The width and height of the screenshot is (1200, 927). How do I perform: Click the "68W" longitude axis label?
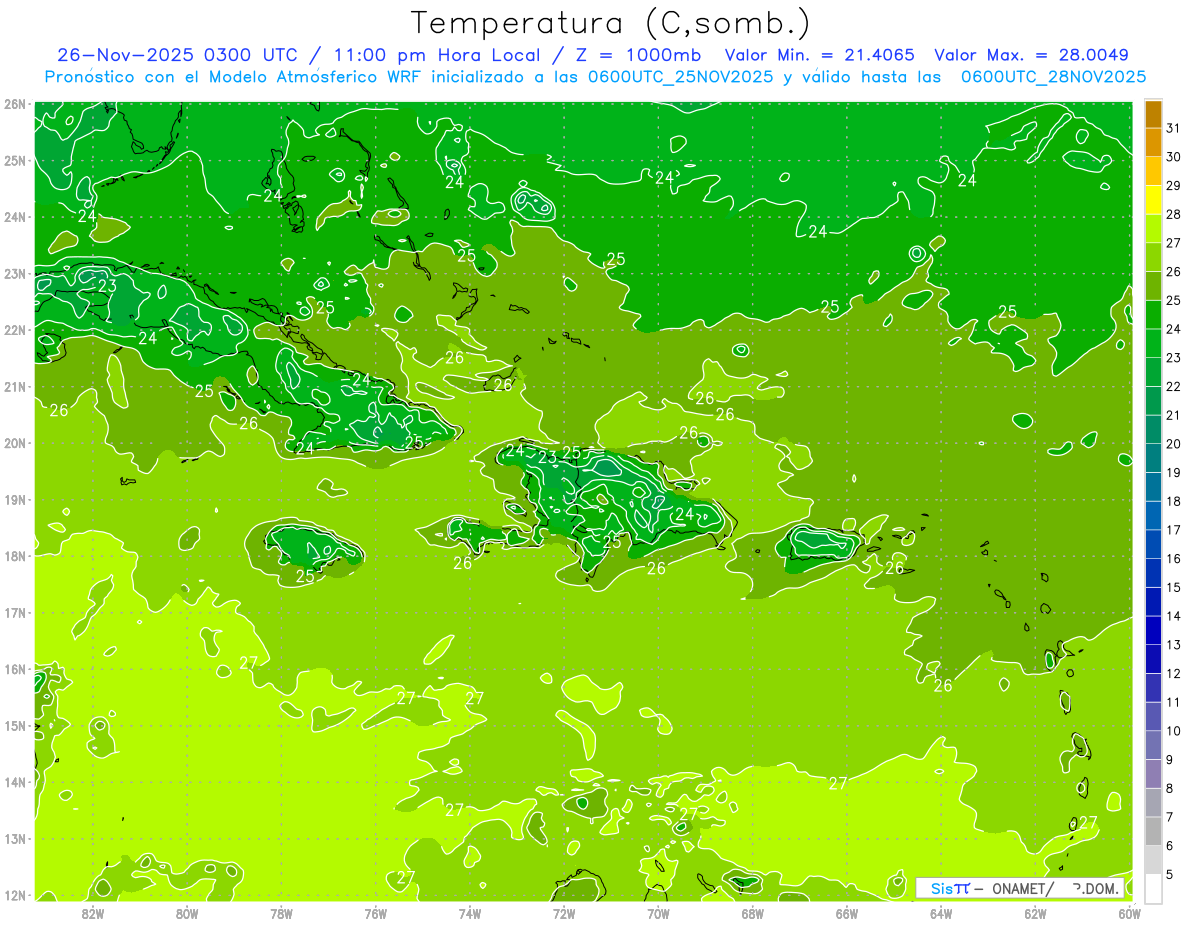click(x=753, y=913)
